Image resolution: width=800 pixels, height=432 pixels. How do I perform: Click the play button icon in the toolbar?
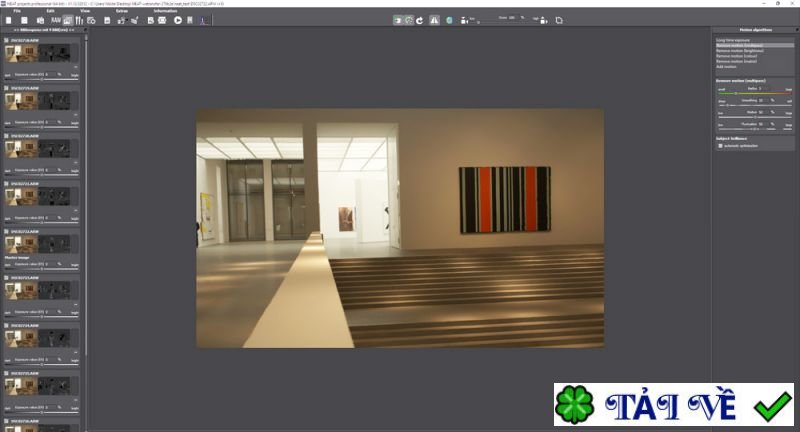(178, 20)
